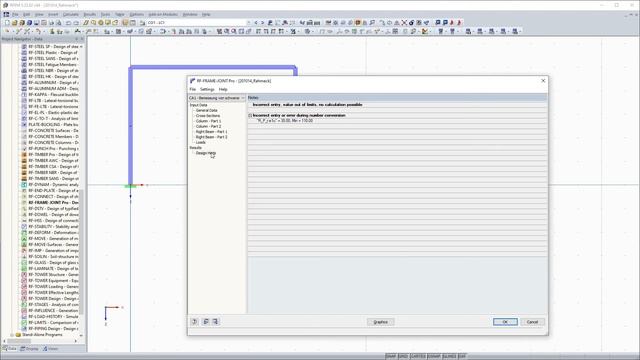Select Loads in dialog tree
The height and width of the screenshot is (360, 640).
(200, 142)
